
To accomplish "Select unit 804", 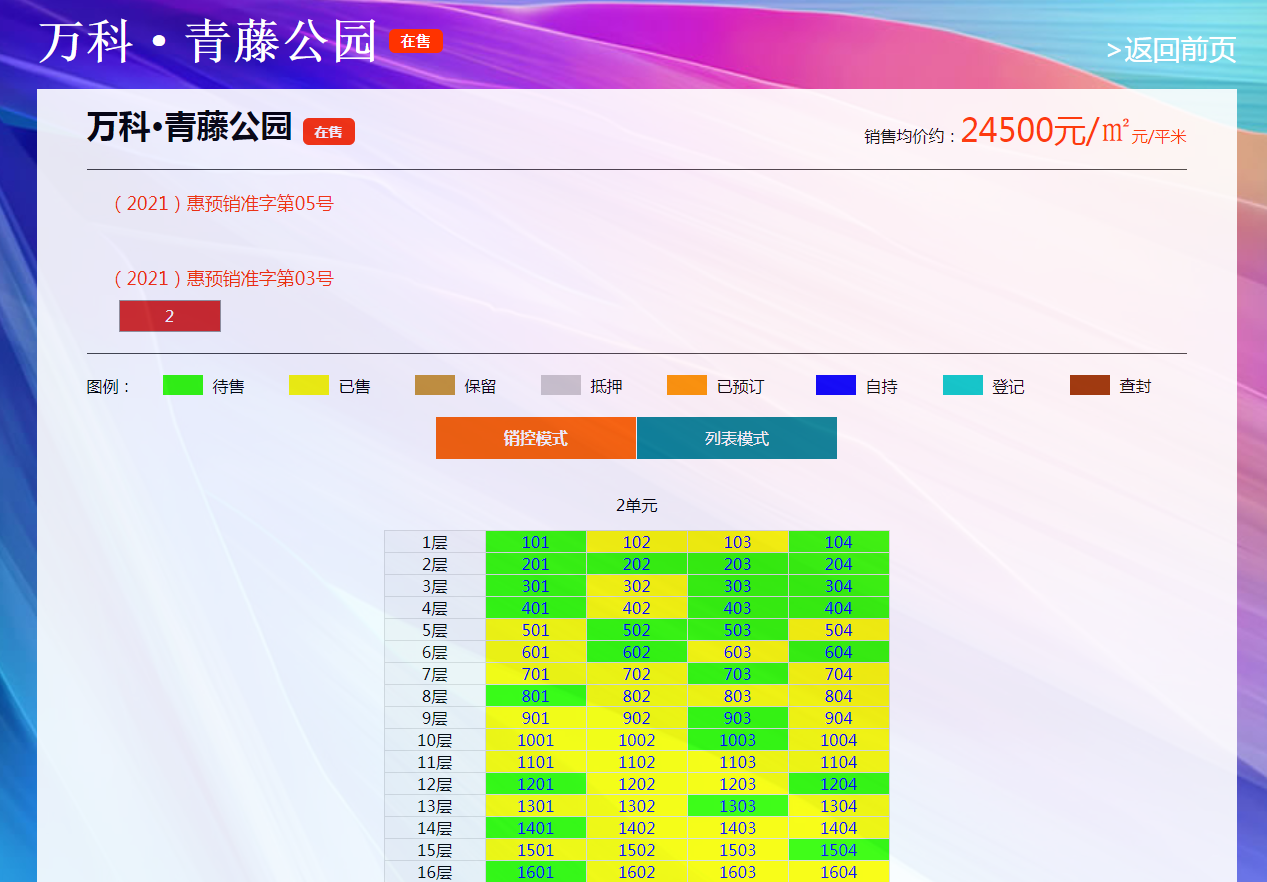I will (839, 696).
